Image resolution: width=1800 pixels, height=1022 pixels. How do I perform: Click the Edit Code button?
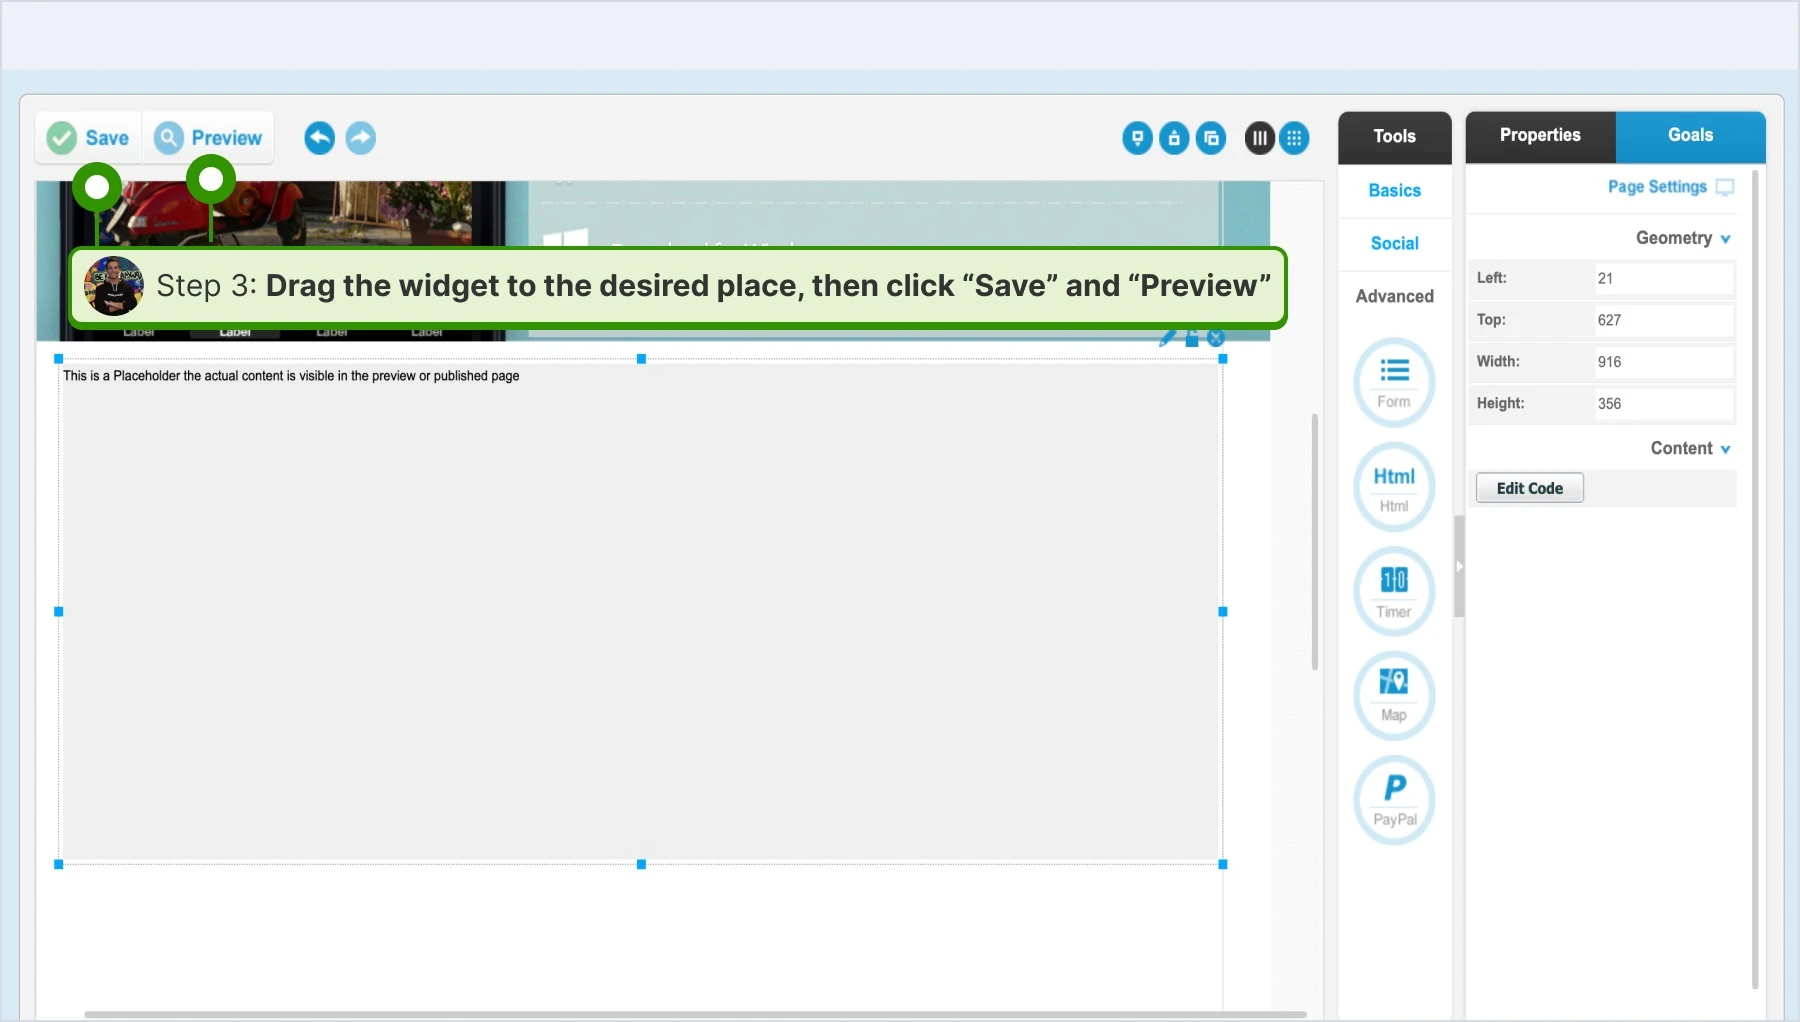coord(1529,488)
